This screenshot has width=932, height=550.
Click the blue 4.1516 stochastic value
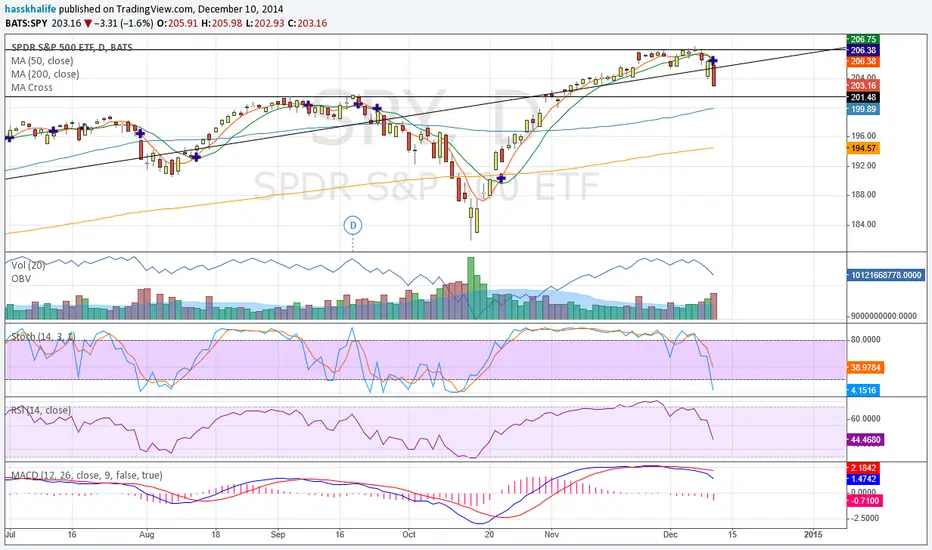[x=863, y=390]
